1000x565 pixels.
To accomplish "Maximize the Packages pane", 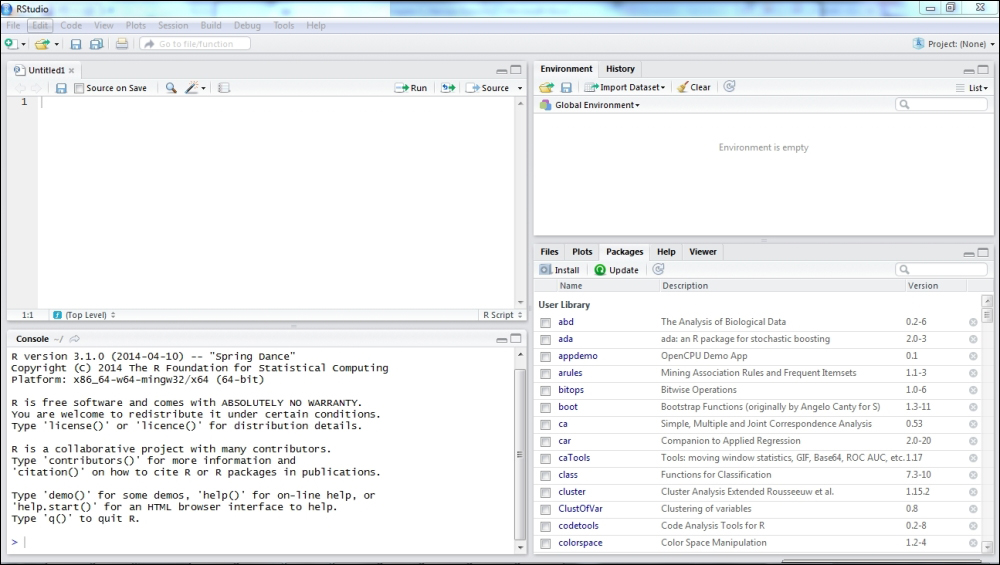I will (983, 253).
